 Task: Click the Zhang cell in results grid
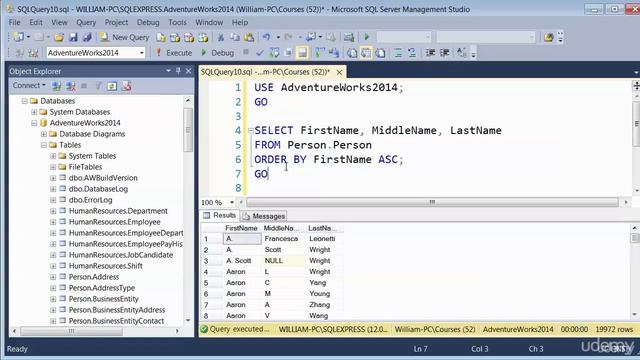(x=325, y=304)
